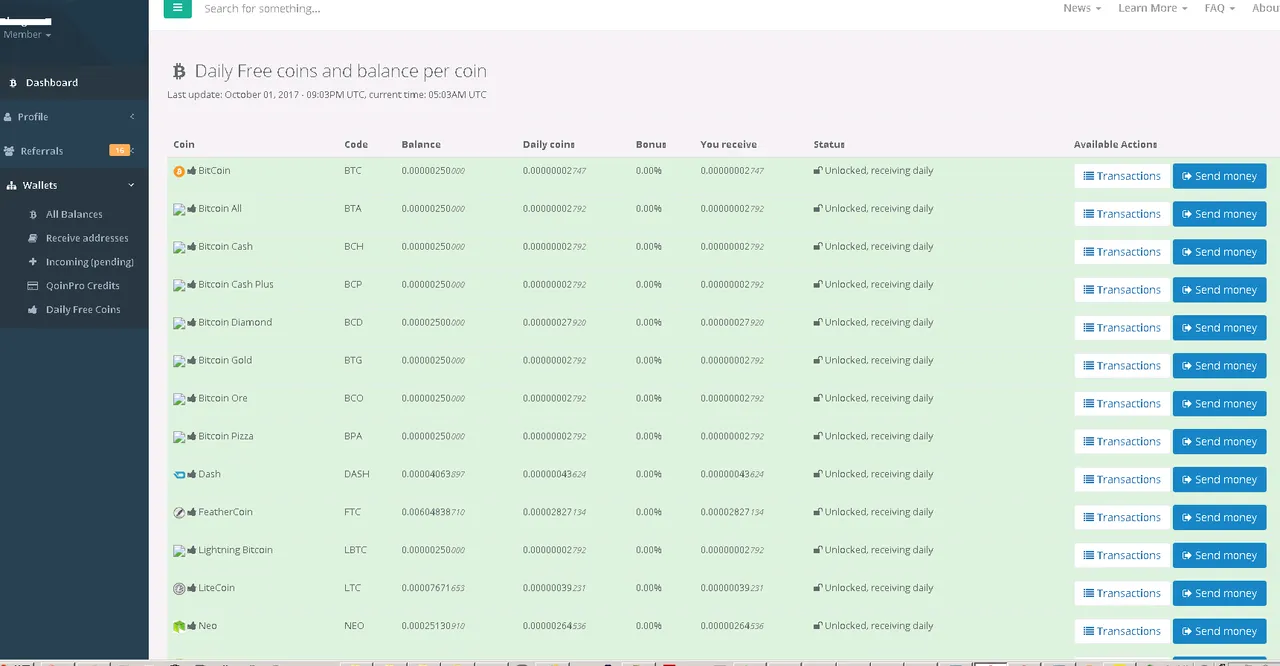View Transactions for Bitcoin Gold
The height and width of the screenshot is (666, 1280).
coord(1122,366)
